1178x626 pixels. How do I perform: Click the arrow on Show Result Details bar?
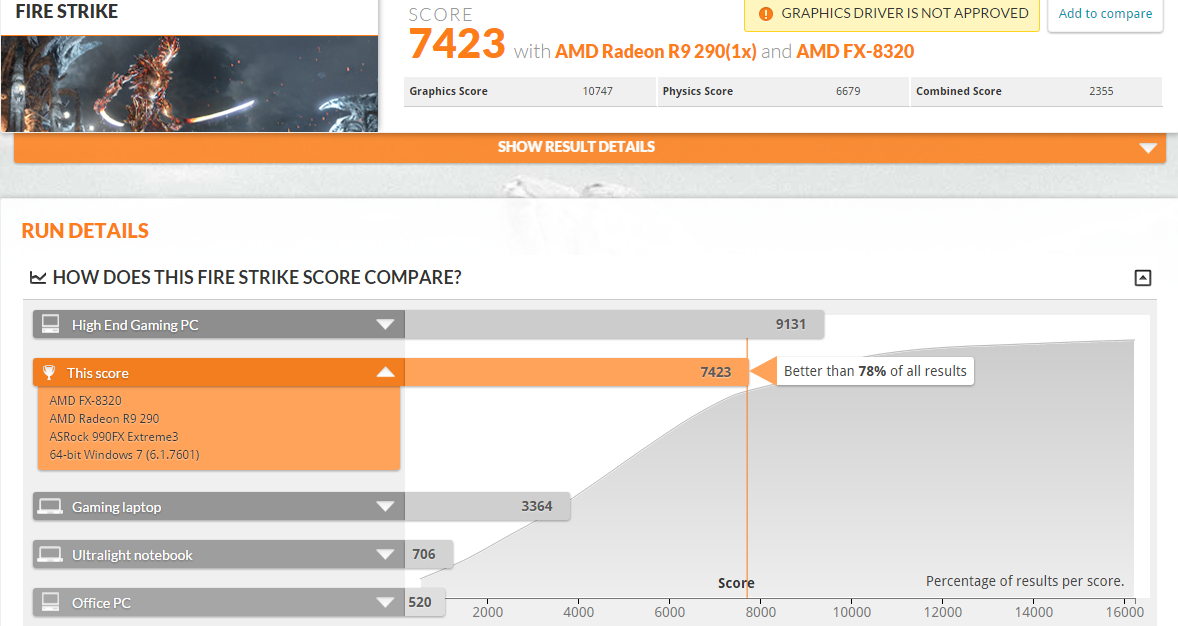pyautogui.click(x=1147, y=148)
